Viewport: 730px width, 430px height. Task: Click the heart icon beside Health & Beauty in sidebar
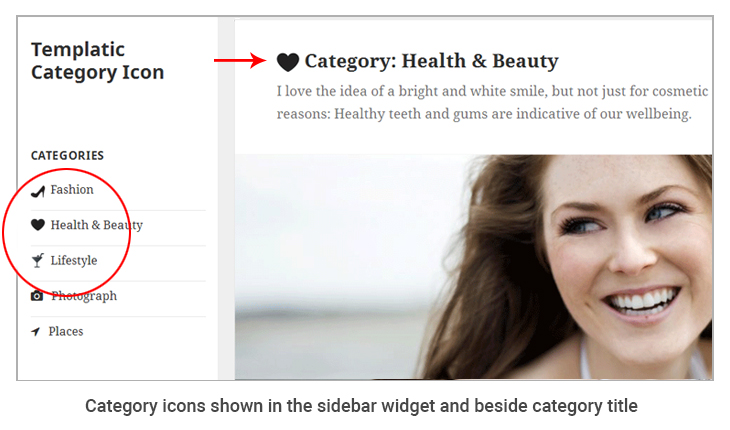[x=38, y=225]
